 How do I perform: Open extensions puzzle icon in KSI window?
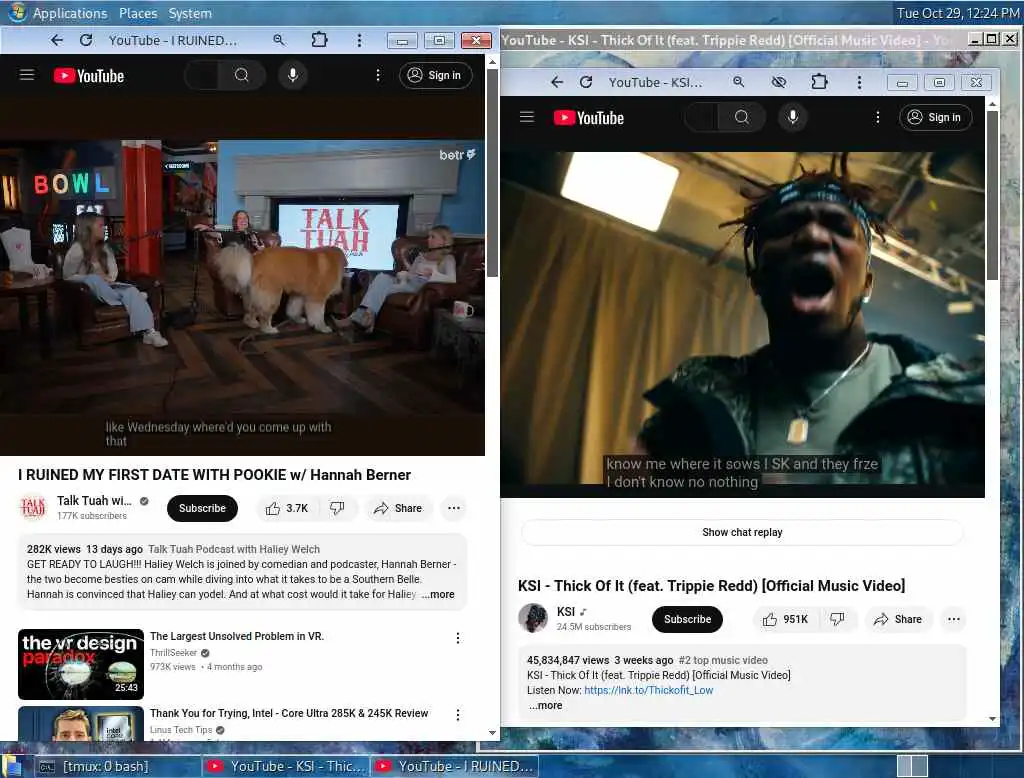(x=819, y=82)
